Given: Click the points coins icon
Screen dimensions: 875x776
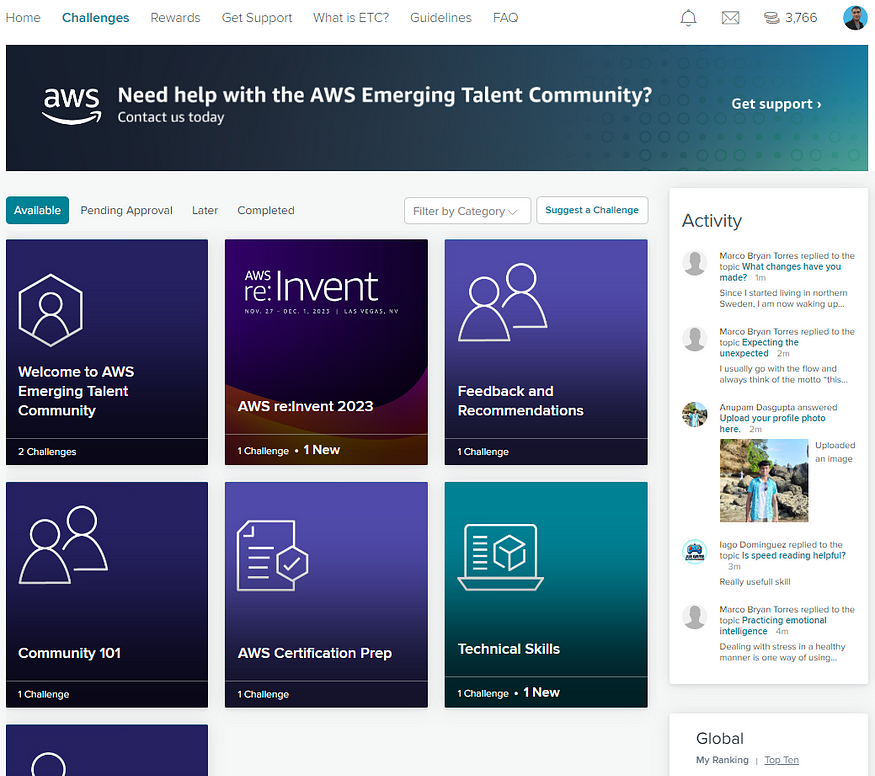Looking at the screenshot, I should [x=772, y=18].
